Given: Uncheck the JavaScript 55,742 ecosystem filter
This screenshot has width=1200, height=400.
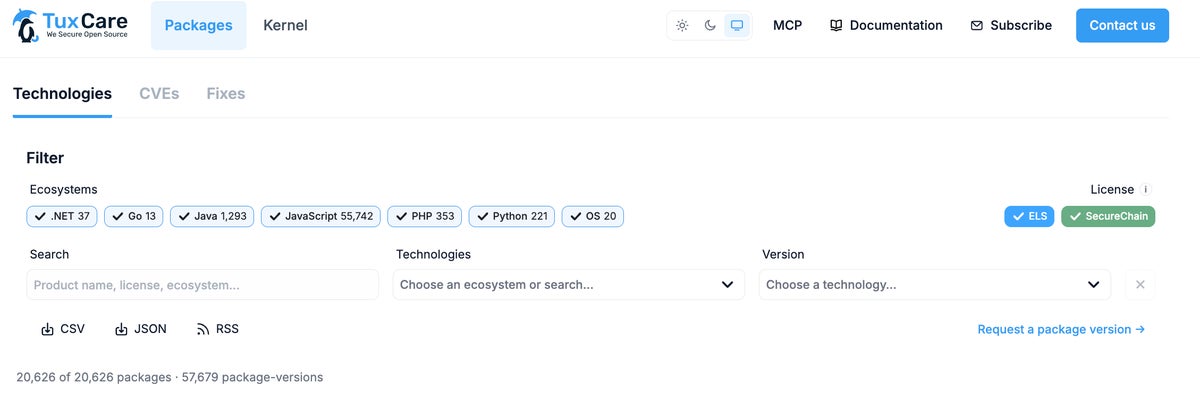Looking at the screenshot, I should pos(321,216).
